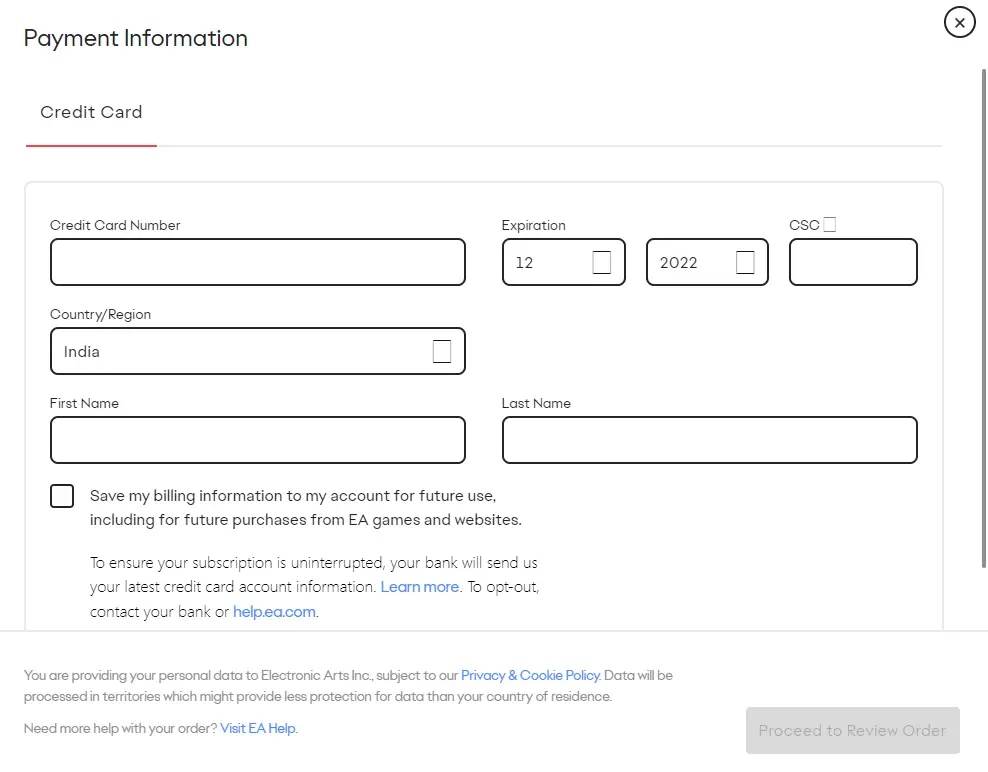The image size is (988, 772).
Task: Select the Credit Card tab
Action: pos(91,112)
